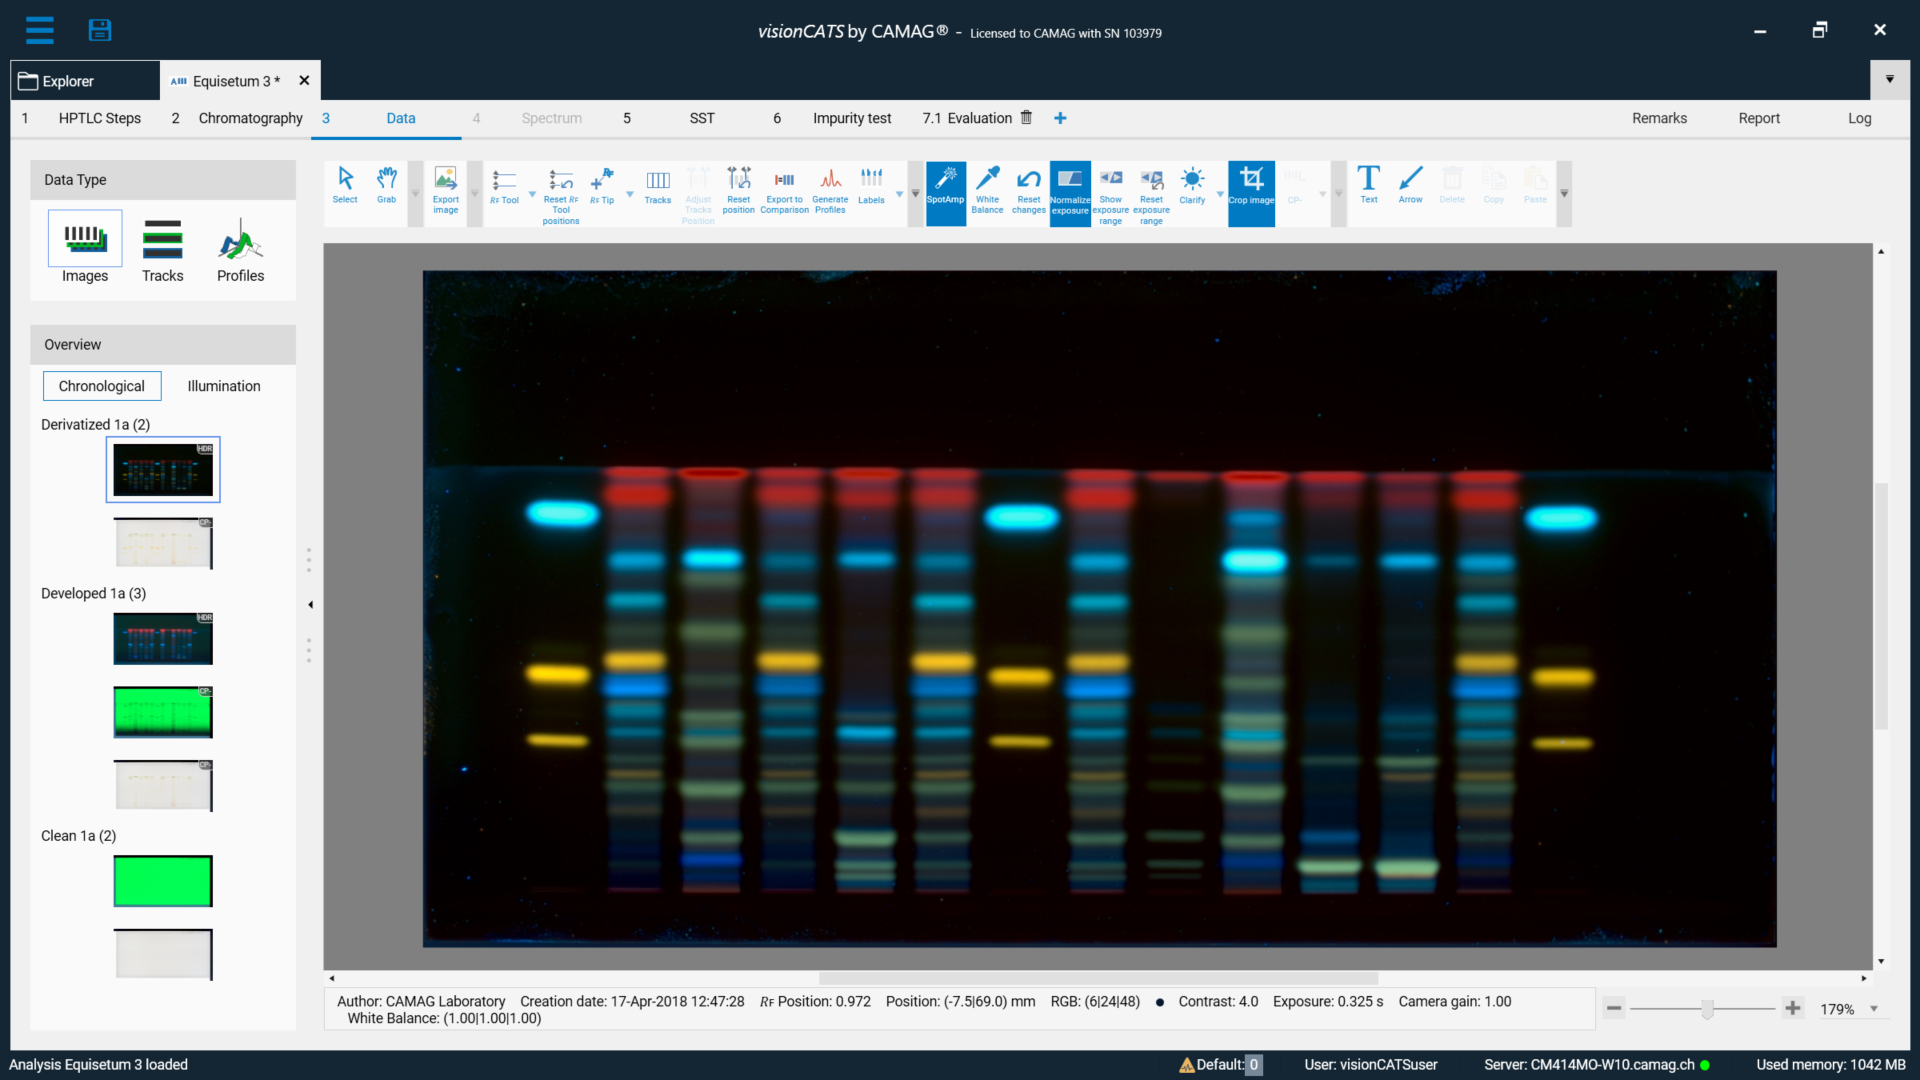Add Text annotation tool
The image size is (1920, 1080).
click(x=1368, y=185)
